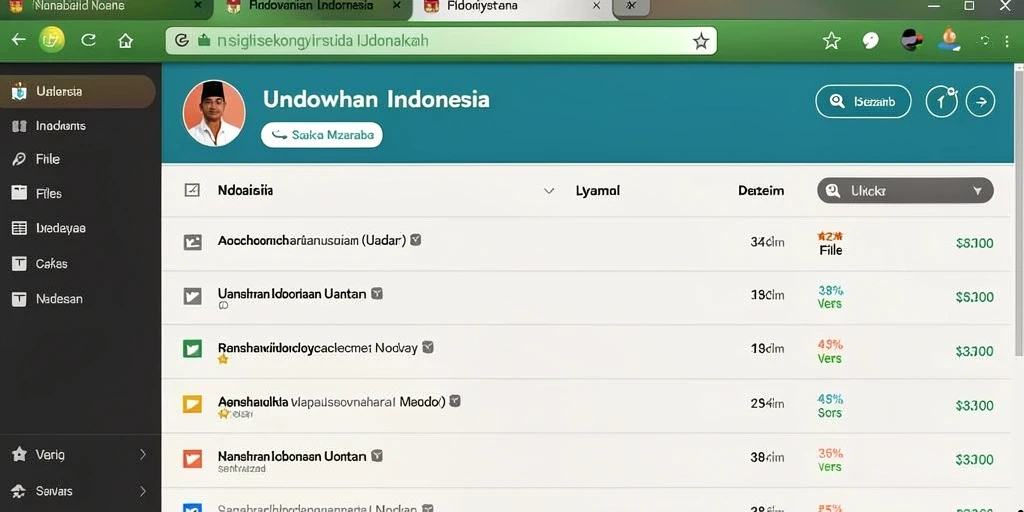Click the Saaka Mzaraba button

322,135
